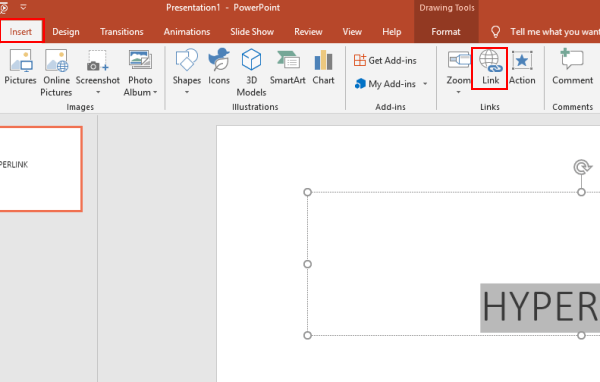Click the Tell me what you want search box
This screenshot has height=382, width=600.
tap(555, 32)
